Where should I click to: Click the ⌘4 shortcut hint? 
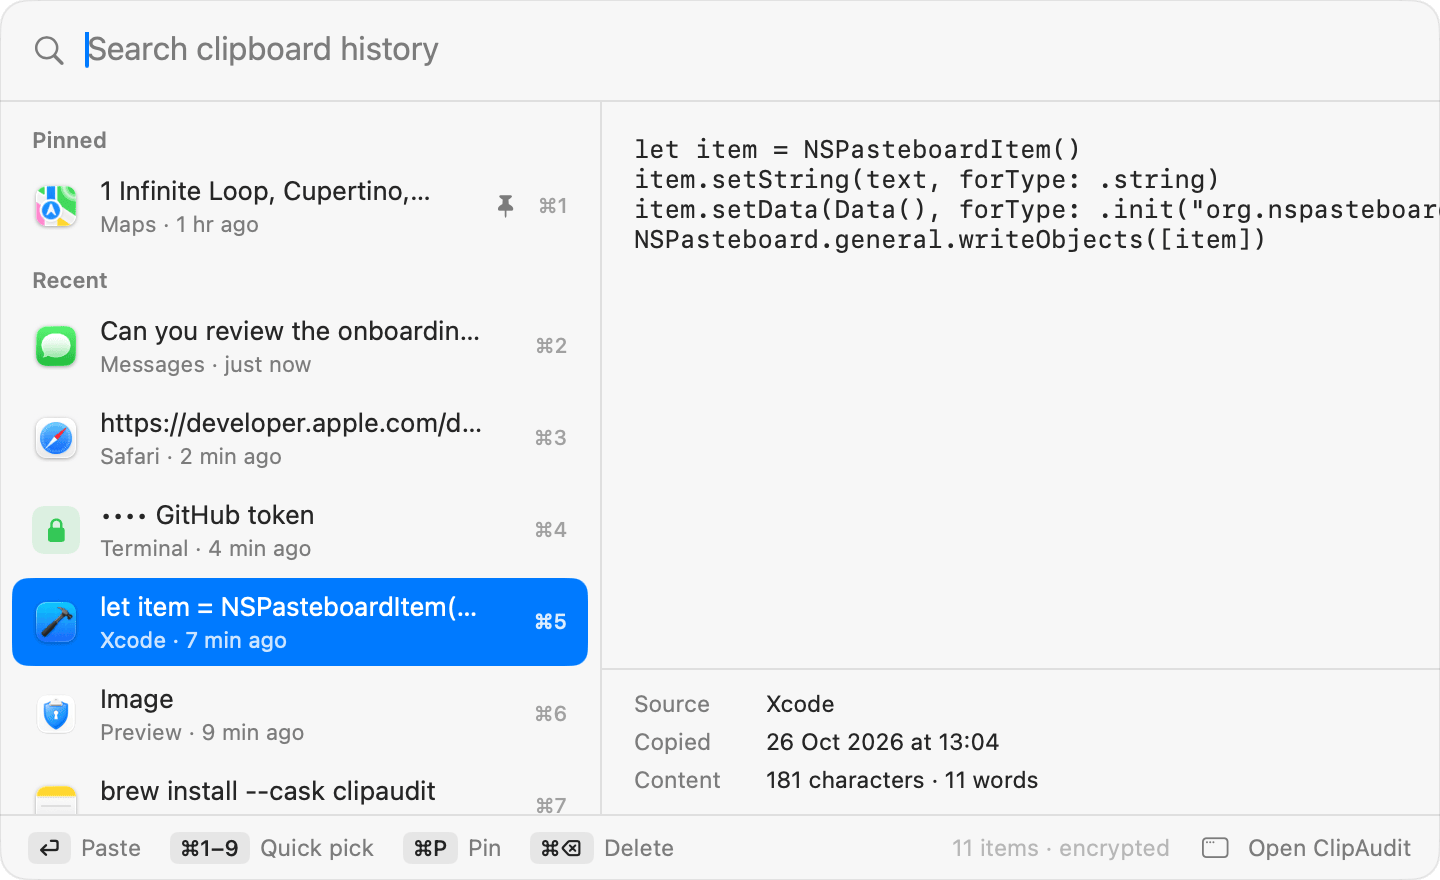coord(551,530)
